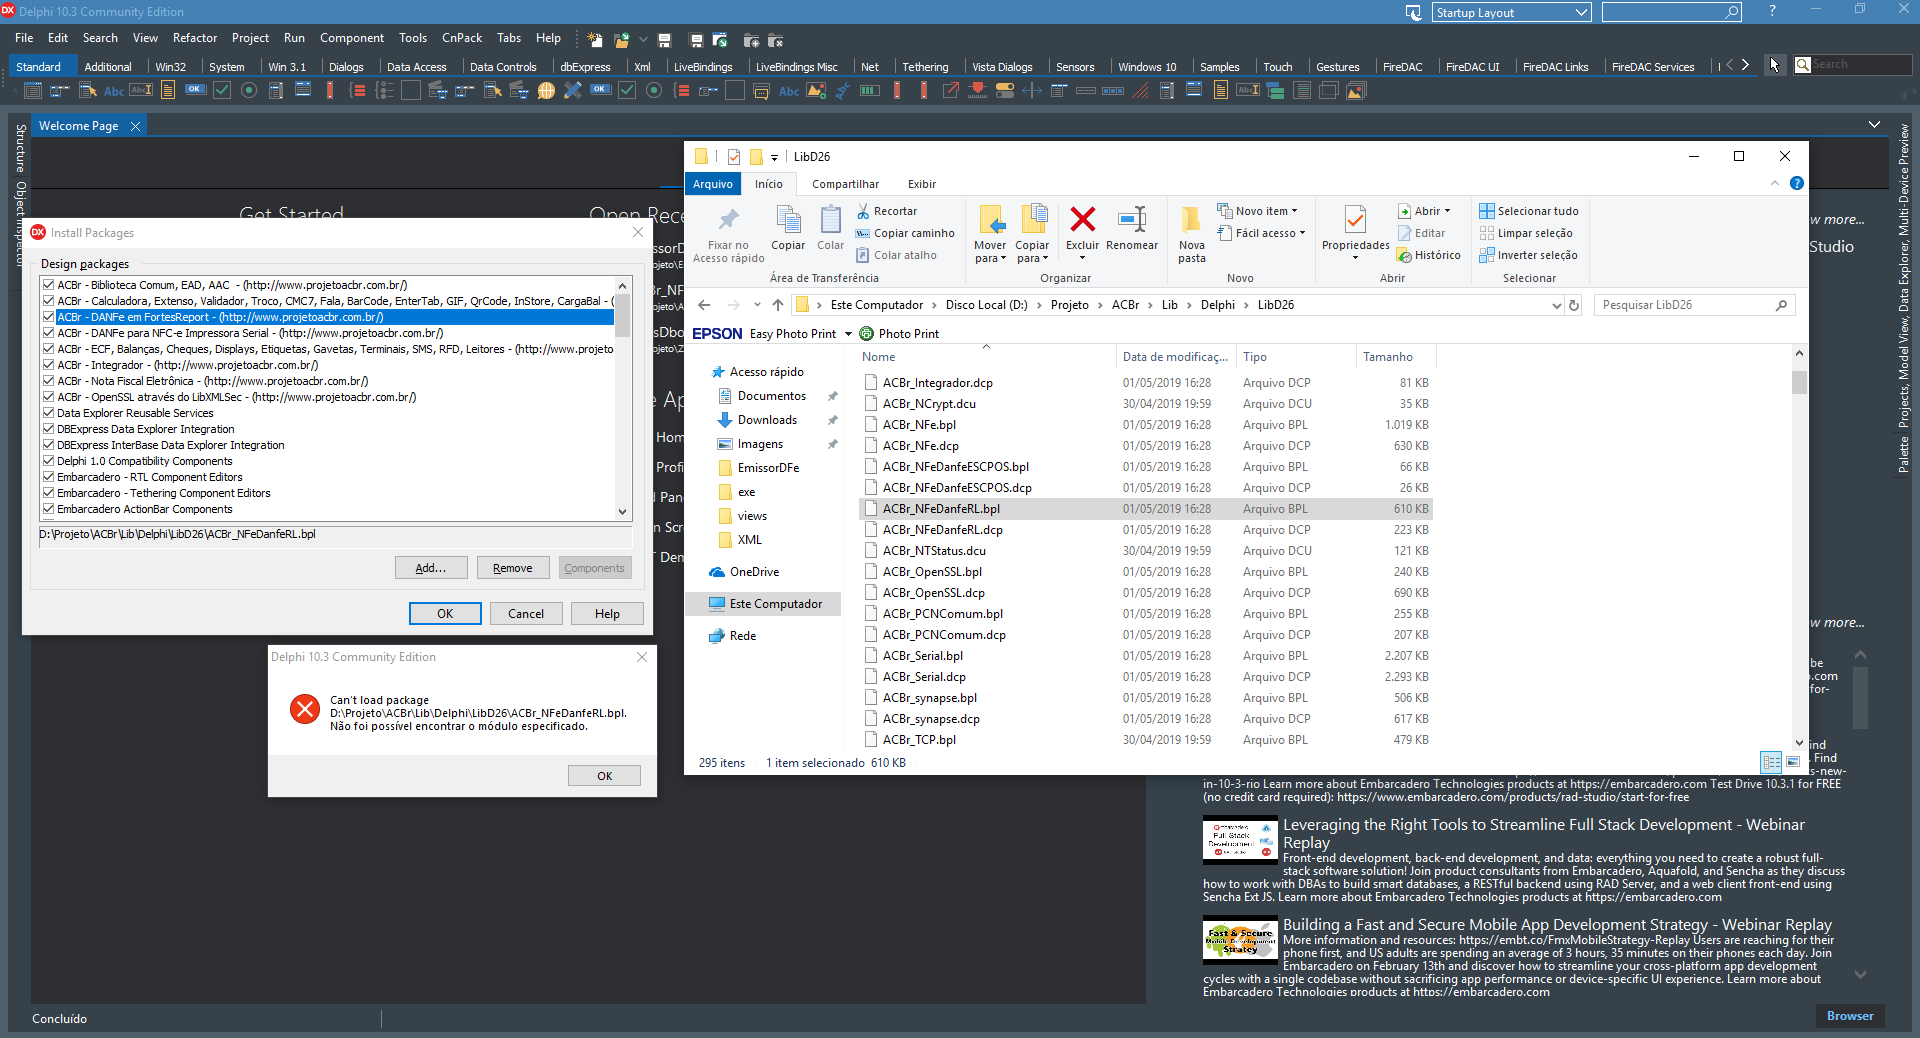Expand the Abrir dropdown arrow
Viewport: 1920px width, 1038px height.
[1447, 211]
